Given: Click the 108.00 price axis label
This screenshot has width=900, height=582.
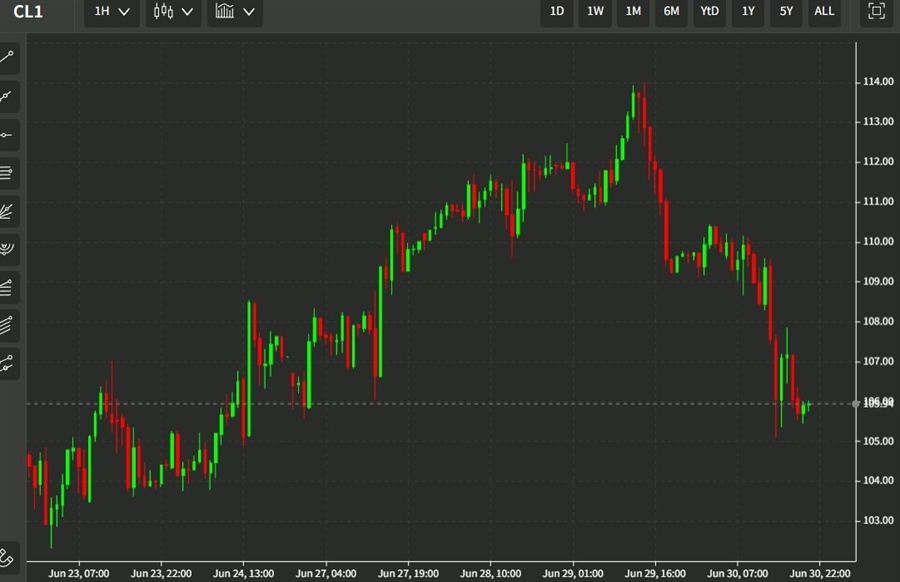Looking at the screenshot, I should pos(878,321).
